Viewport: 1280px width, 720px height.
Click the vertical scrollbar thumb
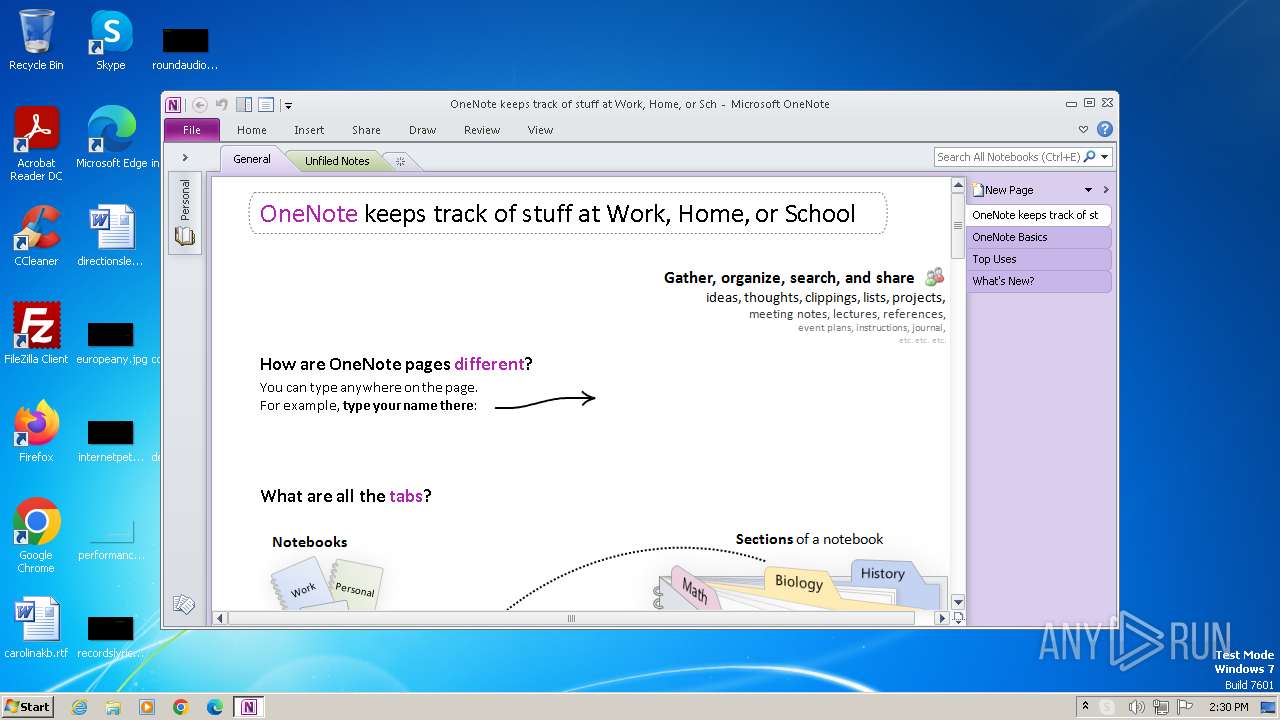(x=958, y=226)
